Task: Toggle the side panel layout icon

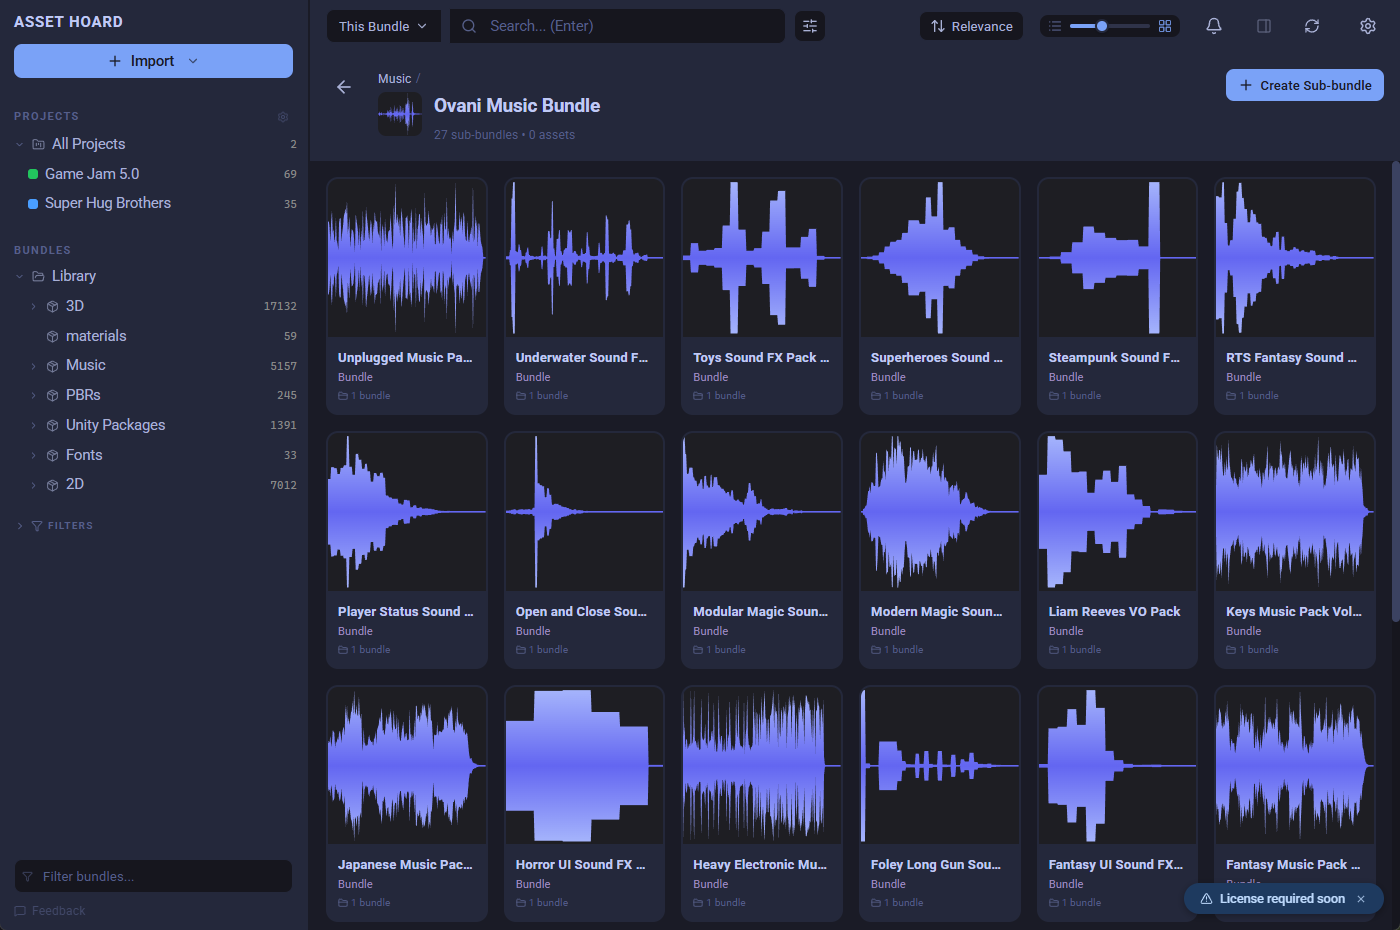Action: [x=1264, y=26]
